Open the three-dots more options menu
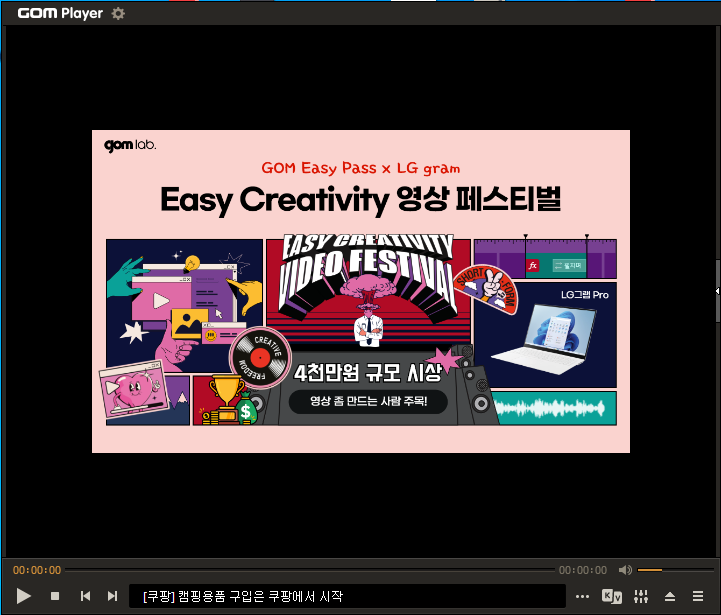Viewport: 721px width, 615px height. (x=582, y=597)
